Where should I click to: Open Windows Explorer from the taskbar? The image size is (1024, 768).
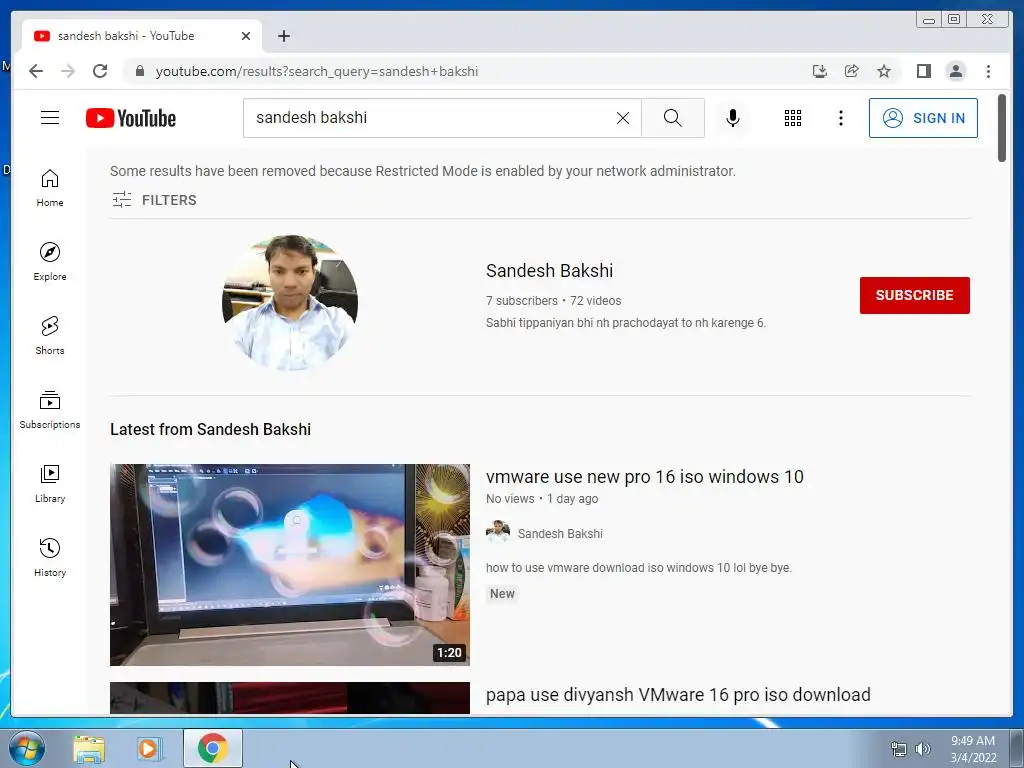[89, 749]
